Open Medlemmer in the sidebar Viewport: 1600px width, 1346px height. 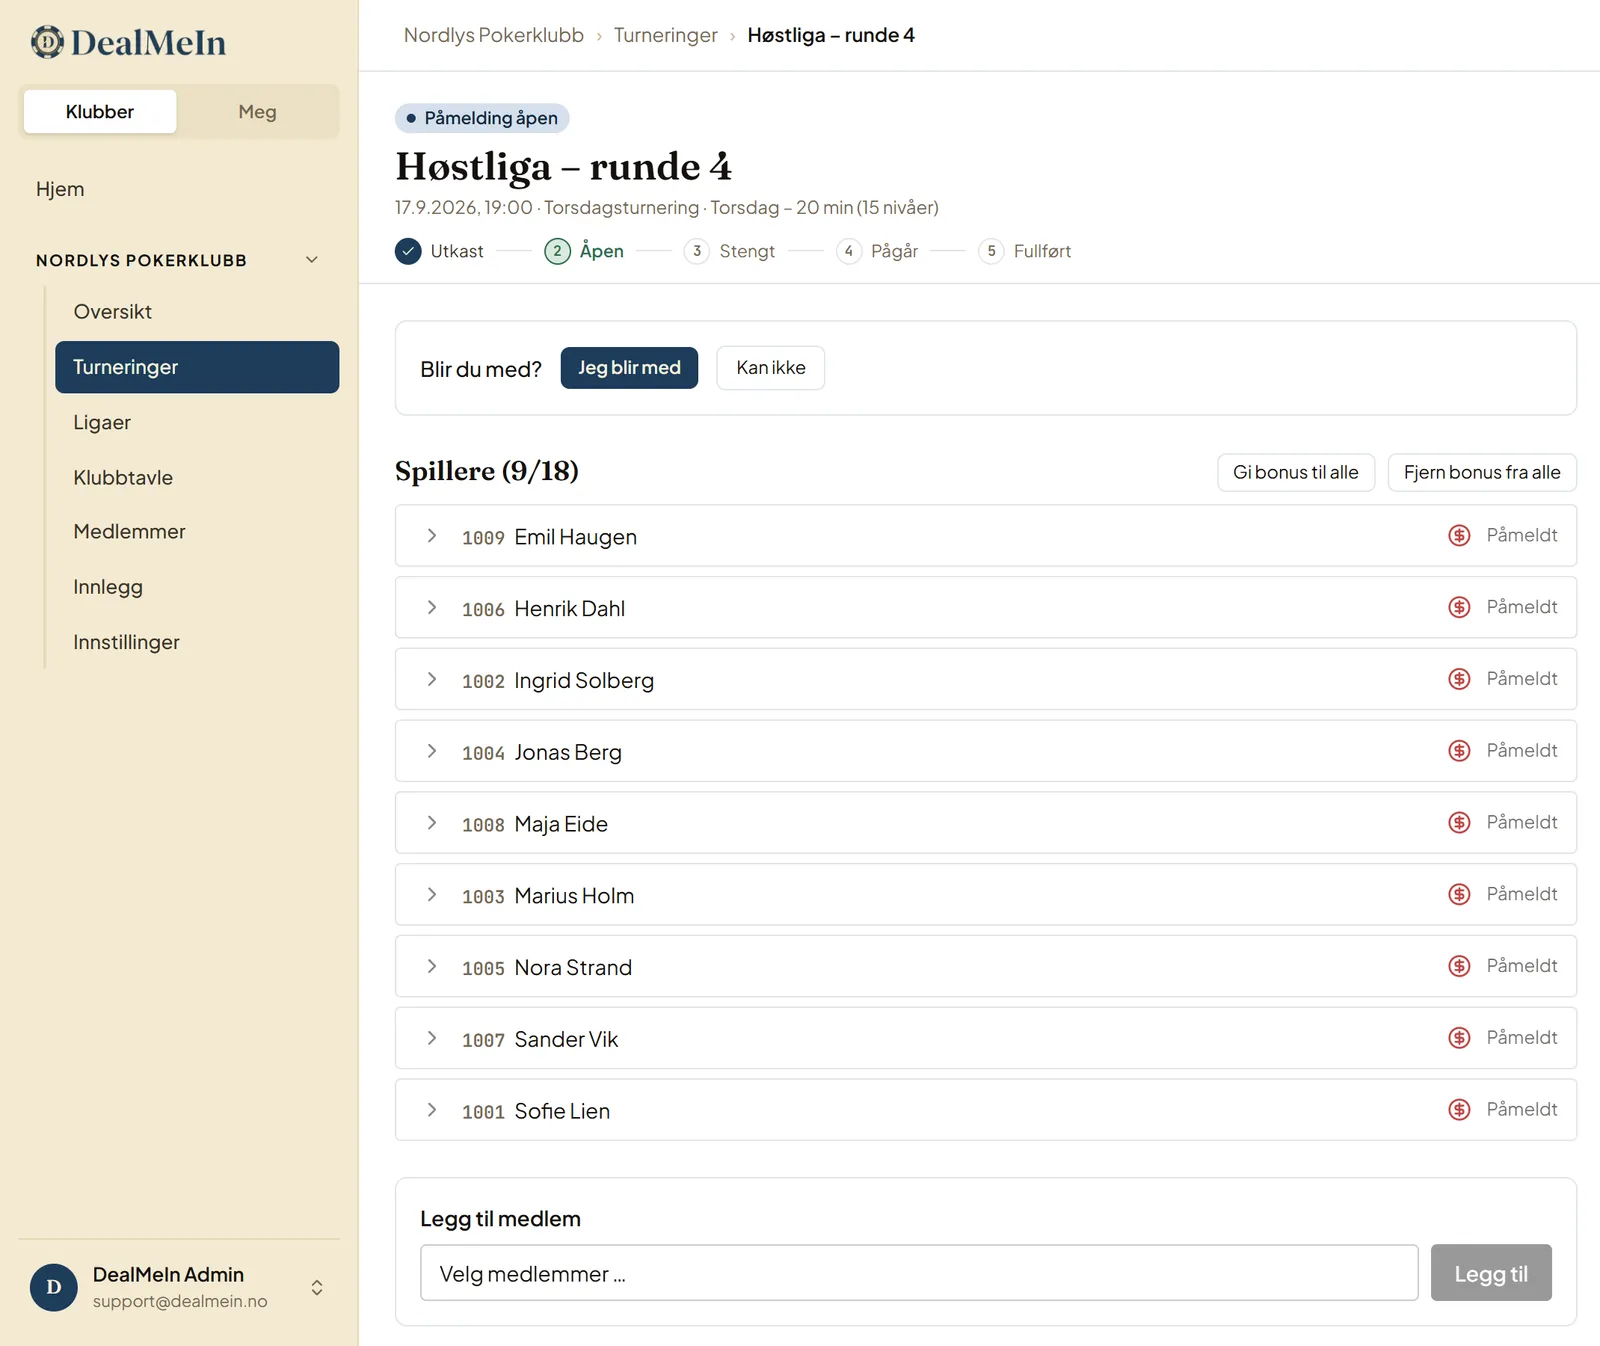[x=197, y=532]
